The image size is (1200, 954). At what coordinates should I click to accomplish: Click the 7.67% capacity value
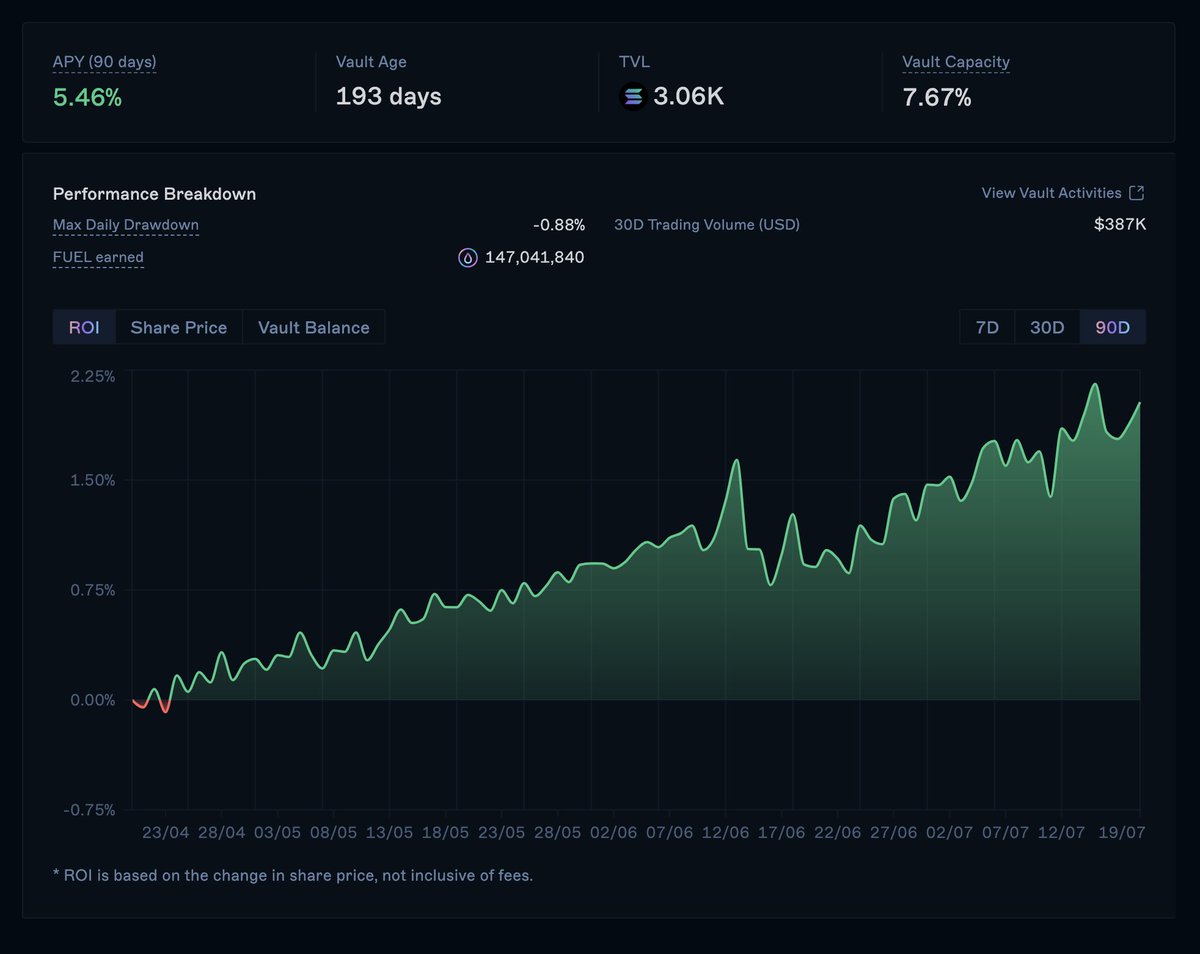tap(937, 97)
